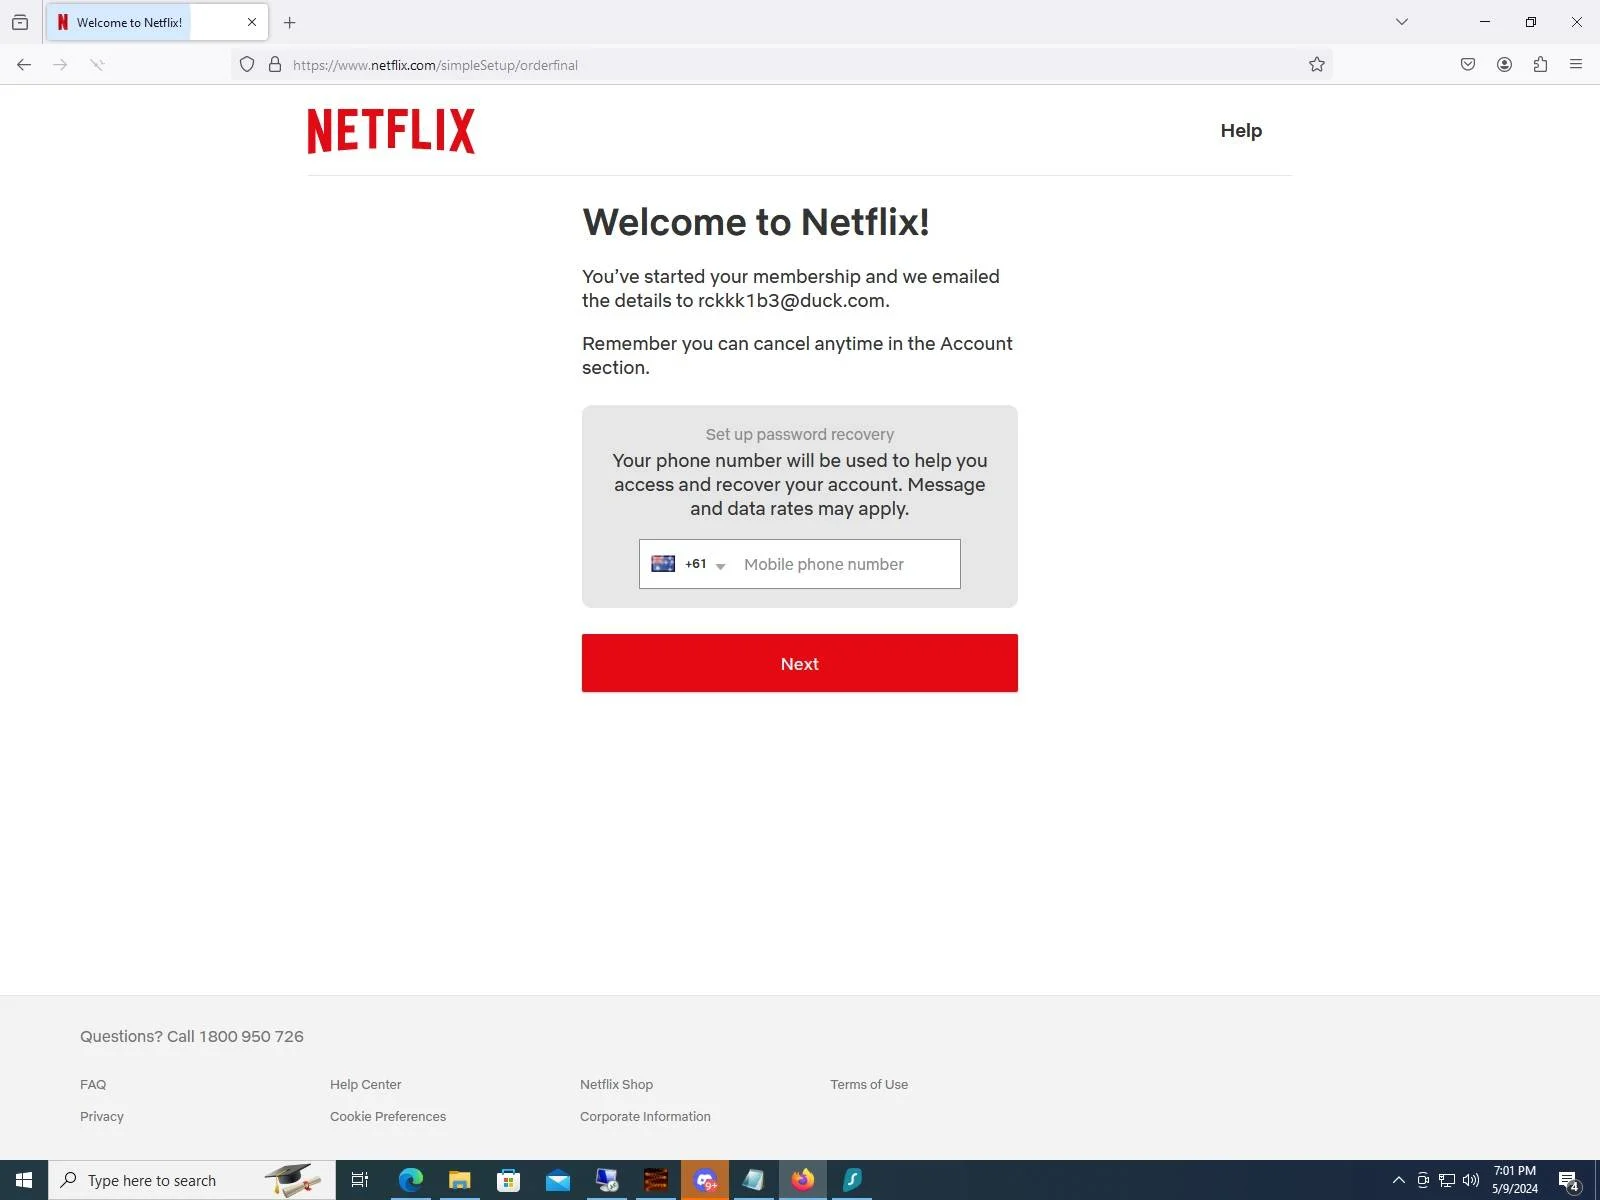Viewport: 1600px width, 1200px height.
Task: Click email text rckkk1b3@duck.com
Action: (791, 301)
